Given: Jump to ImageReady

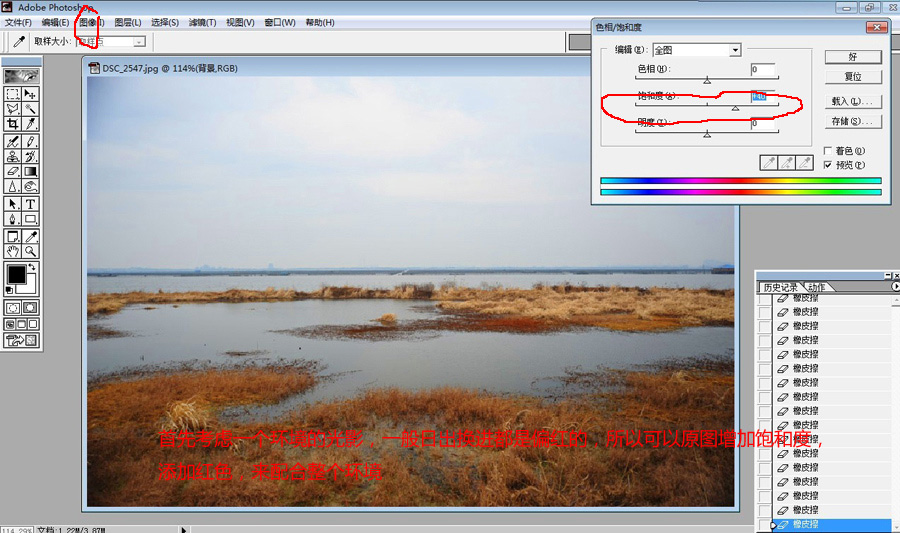Looking at the screenshot, I should point(22,341).
